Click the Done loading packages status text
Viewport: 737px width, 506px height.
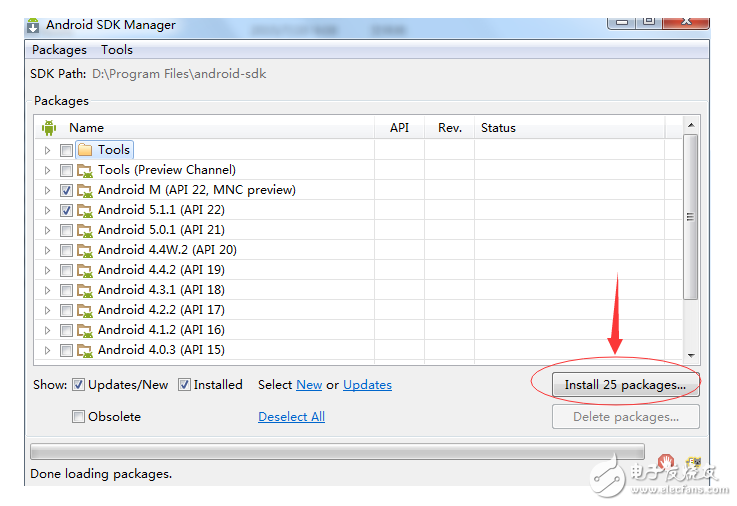(x=101, y=474)
